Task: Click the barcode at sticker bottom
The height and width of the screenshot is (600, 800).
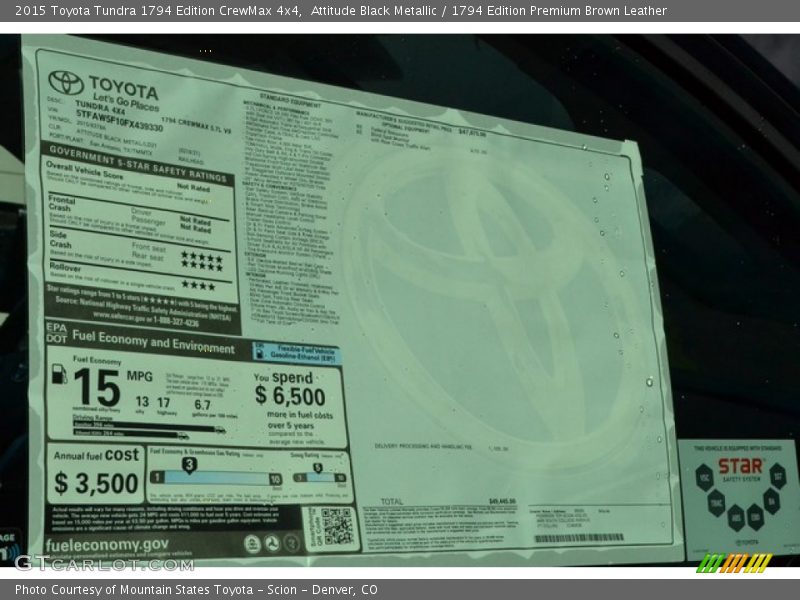Action: (579, 538)
